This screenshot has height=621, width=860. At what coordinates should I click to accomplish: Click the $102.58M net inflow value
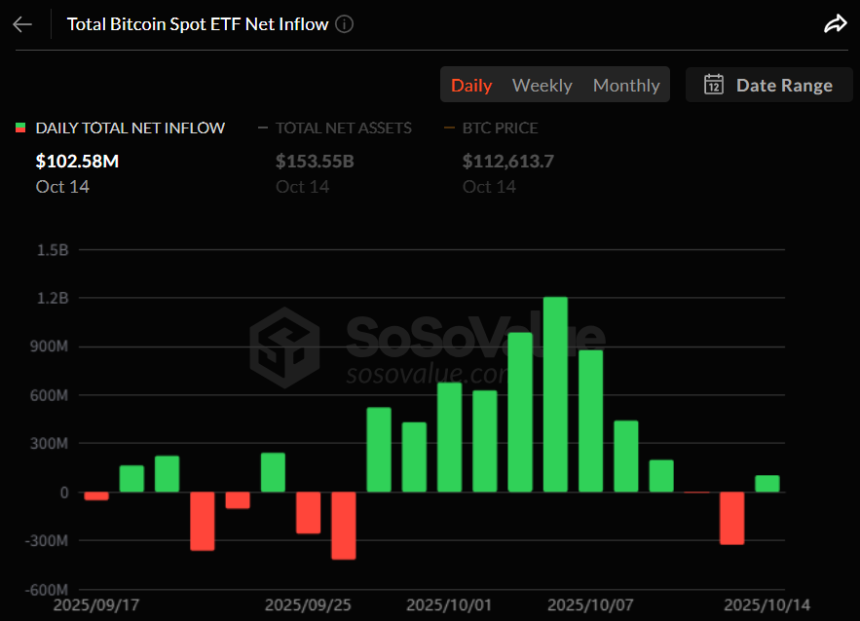click(77, 161)
